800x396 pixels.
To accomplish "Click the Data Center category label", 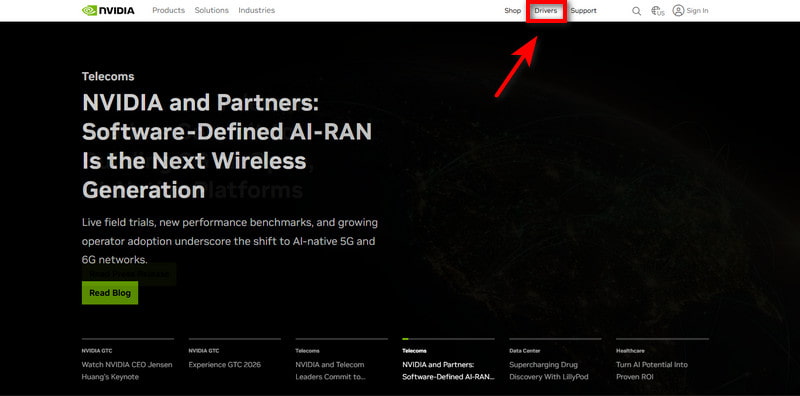I will 524,351.
